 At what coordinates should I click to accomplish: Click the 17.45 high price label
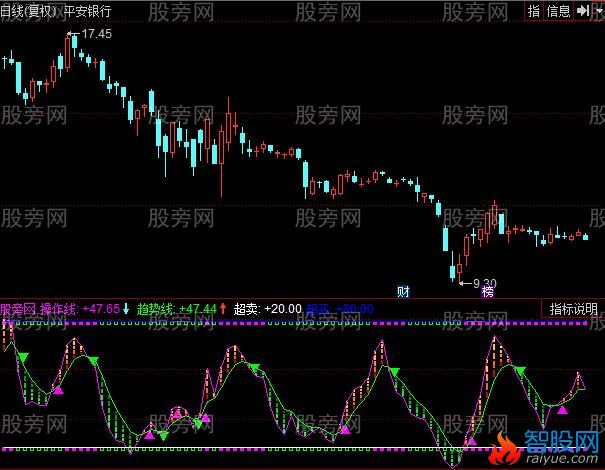96,34
